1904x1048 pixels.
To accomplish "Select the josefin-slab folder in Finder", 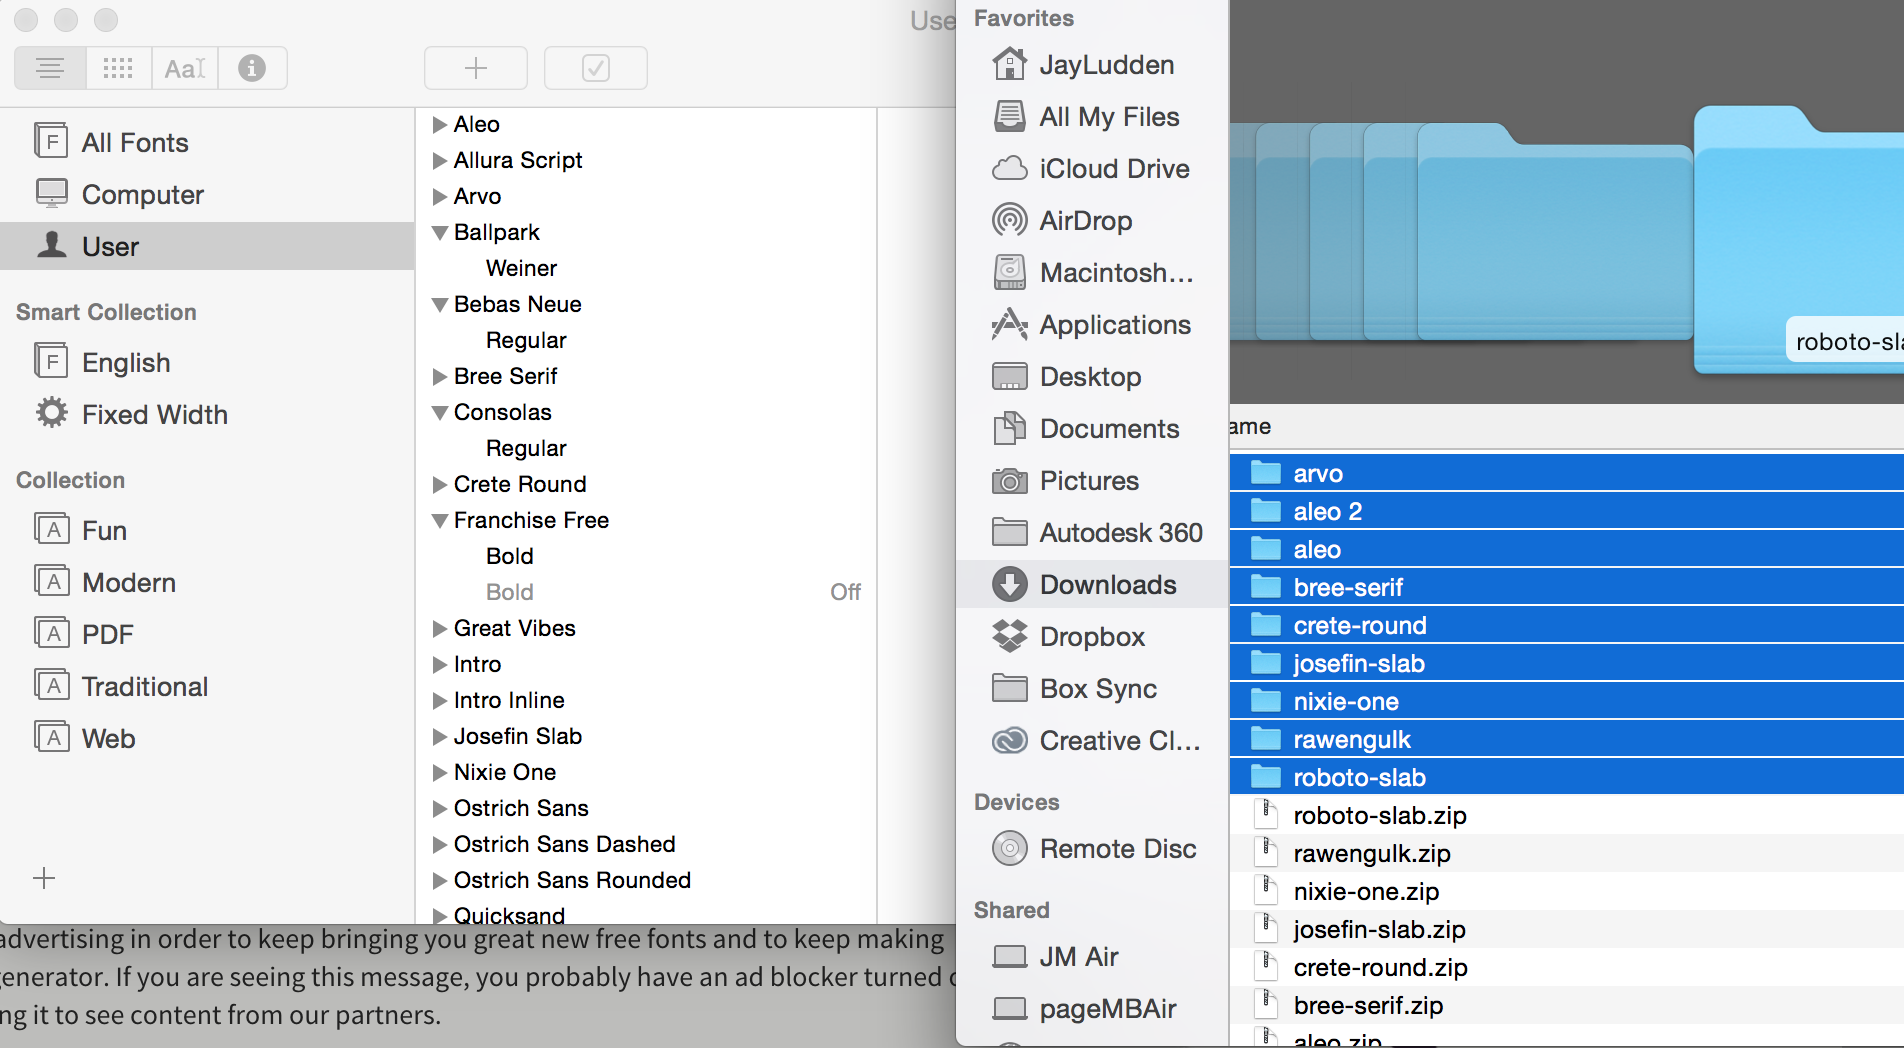I will pyautogui.click(x=1567, y=663).
